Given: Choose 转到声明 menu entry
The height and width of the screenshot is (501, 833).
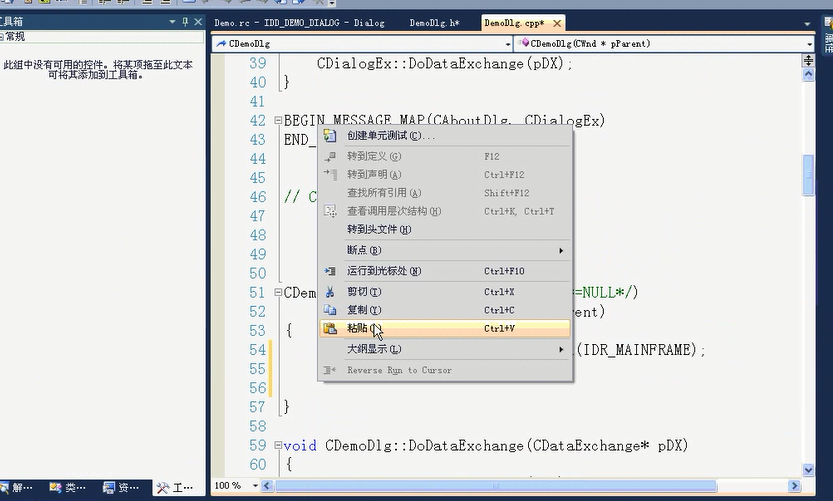Looking at the screenshot, I should click(445, 174).
